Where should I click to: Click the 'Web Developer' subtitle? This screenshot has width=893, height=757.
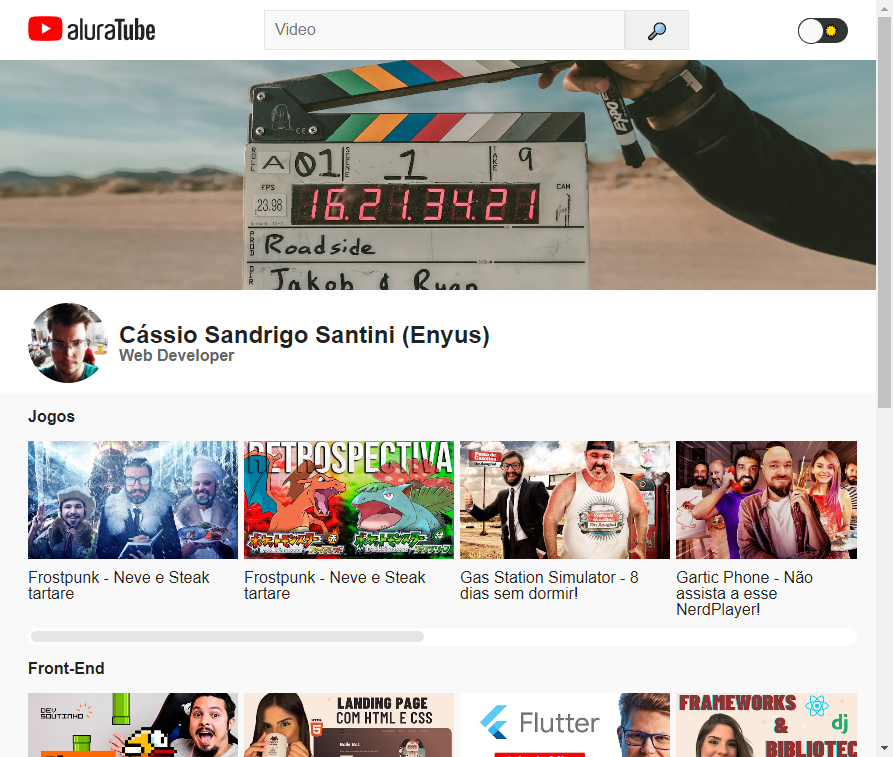click(x=177, y=355)
